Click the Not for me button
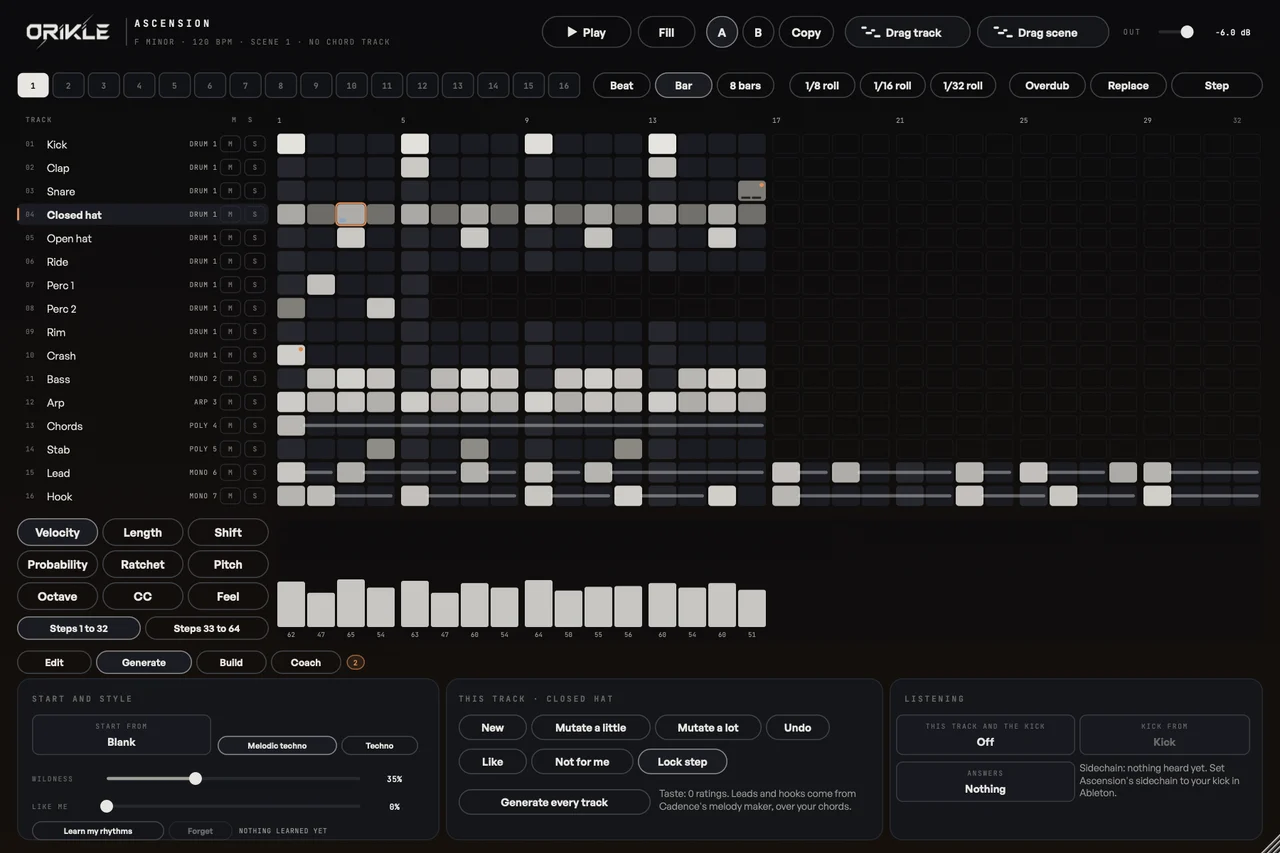1280x853 pixels. 582,761
